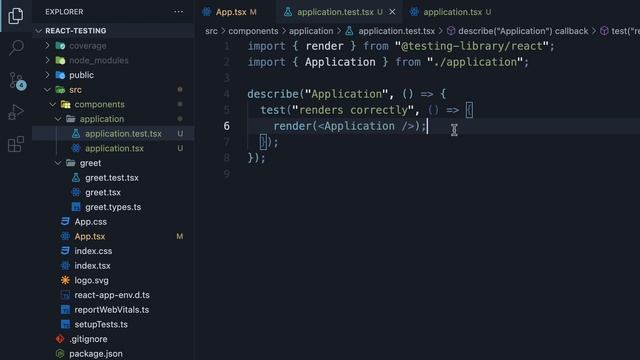Click the flask icon of application.test.tsx in tree

76,133
